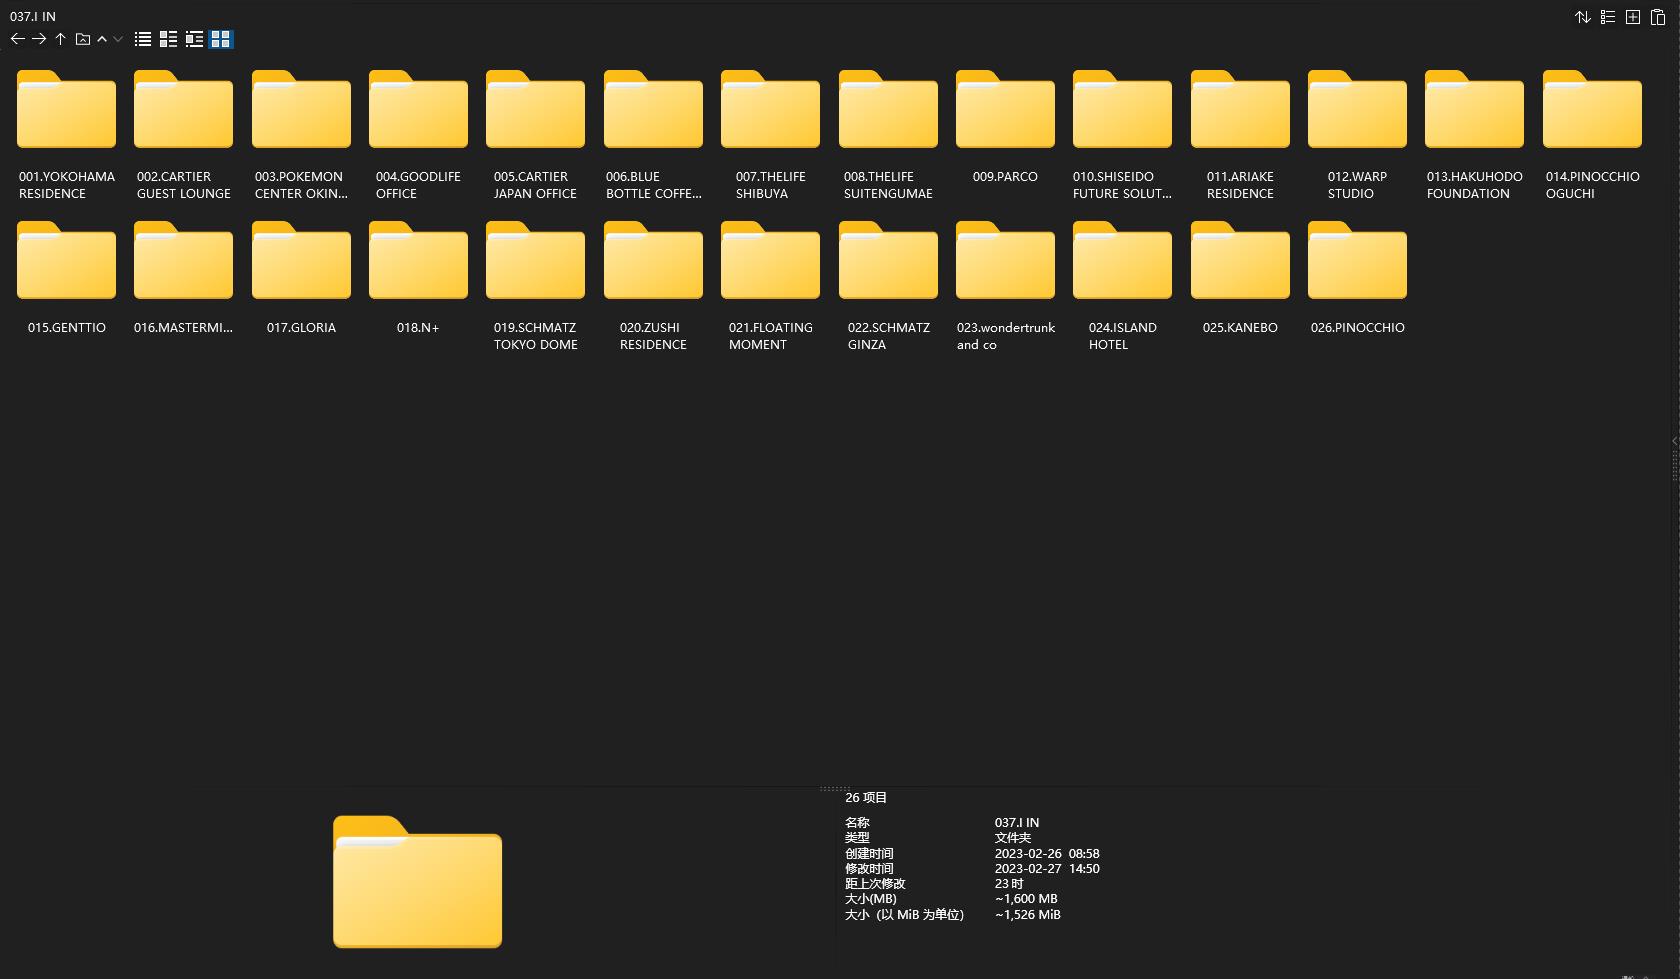The width and height of the screenshot is (1680, 979).
Task: Select the 015.GENTTIO folder
Action: pos(67,278)
